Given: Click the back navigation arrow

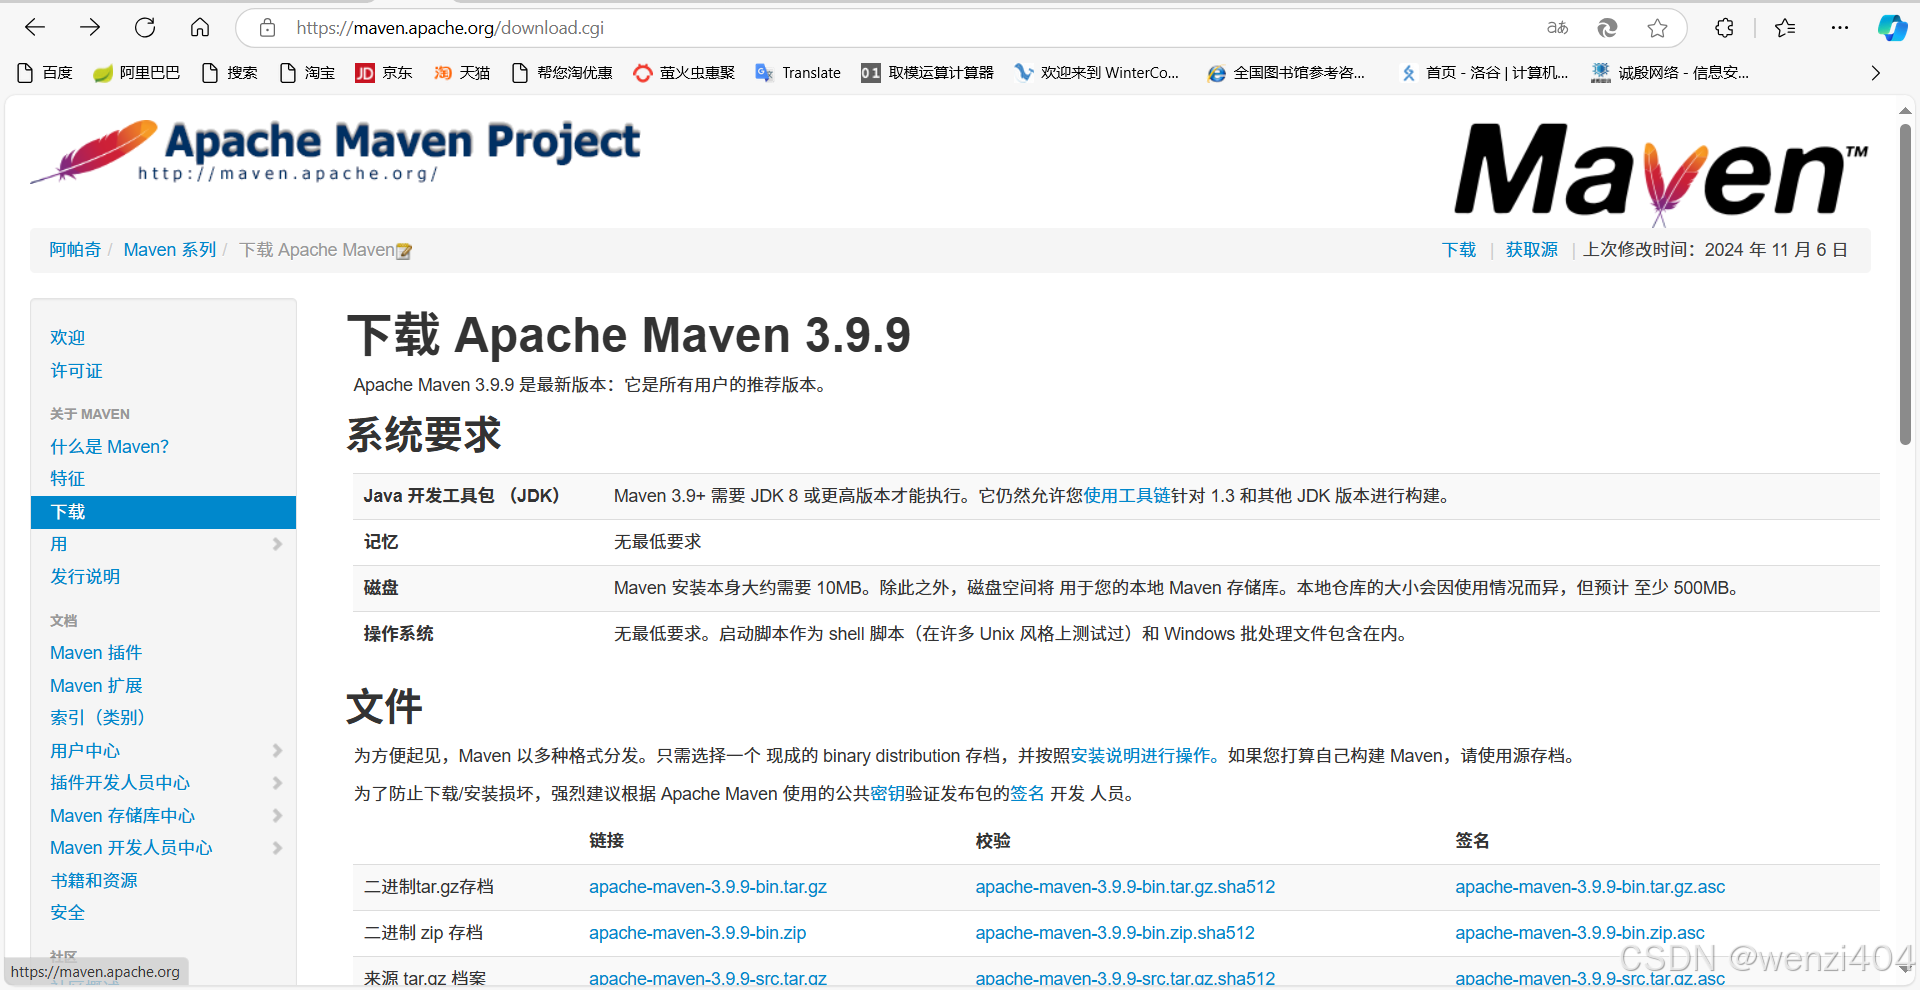Looking at the screenshot, I should (x=34, y=27).
